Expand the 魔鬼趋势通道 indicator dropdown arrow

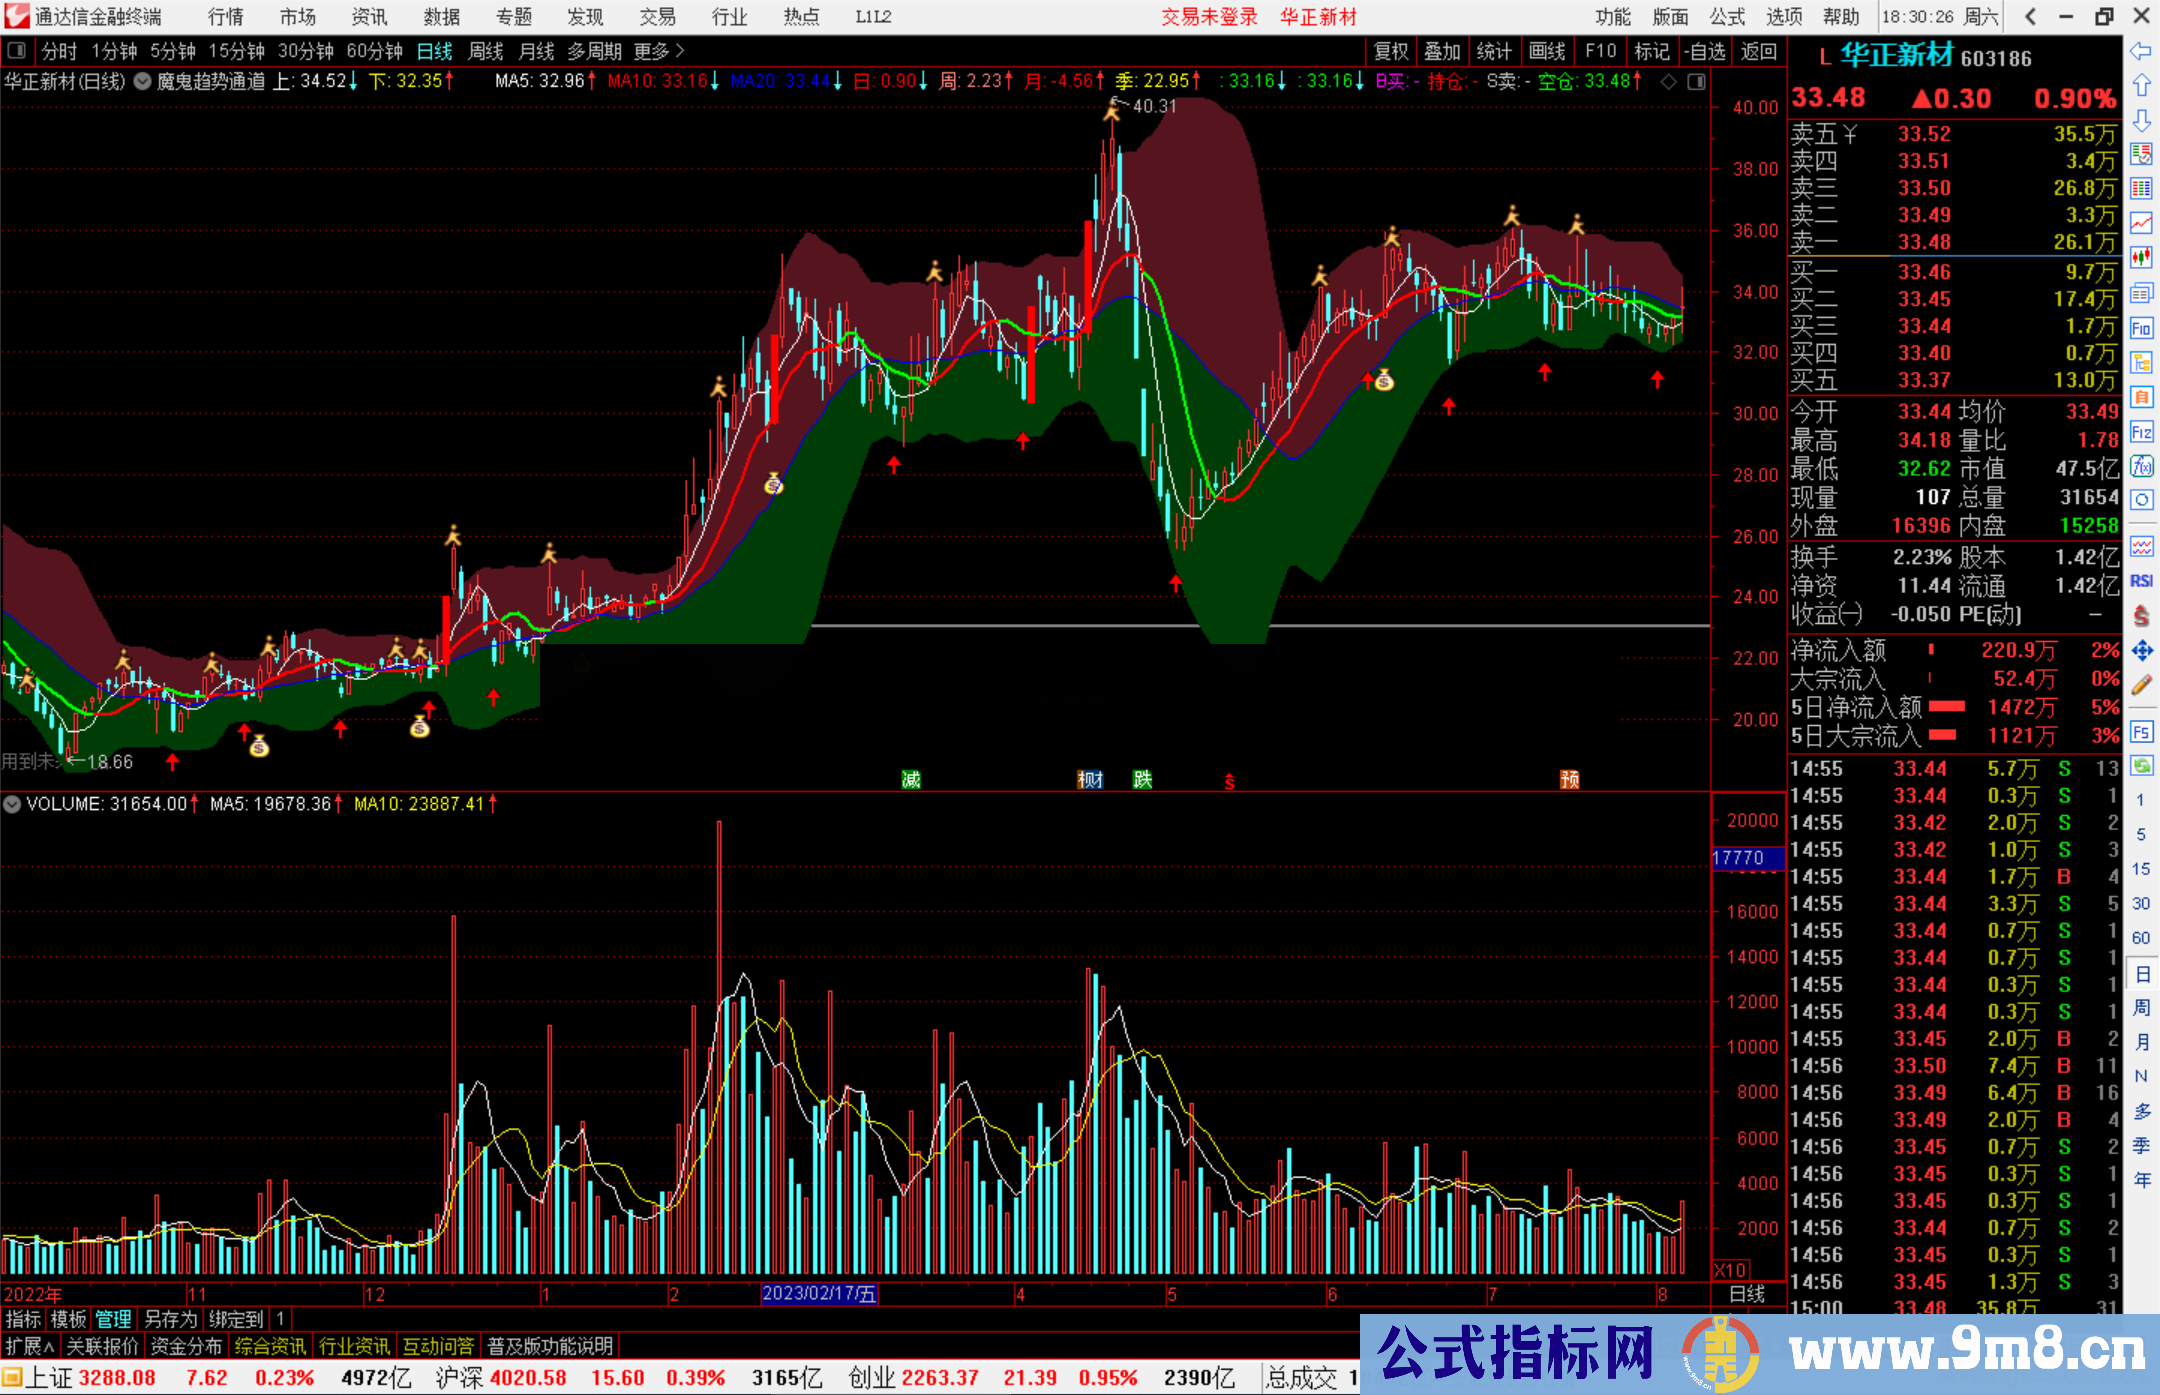click(x=143, y=82)
